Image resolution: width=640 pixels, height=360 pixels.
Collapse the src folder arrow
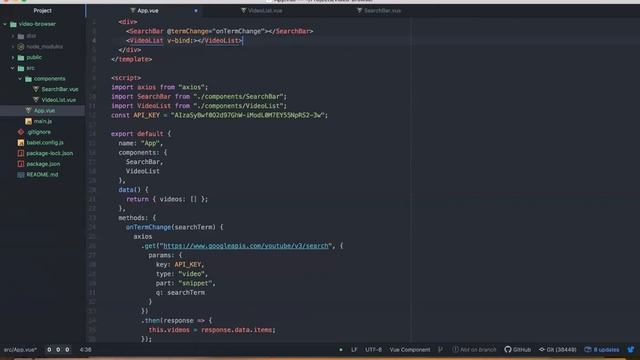pyautogui.click(x=13, y=68)
